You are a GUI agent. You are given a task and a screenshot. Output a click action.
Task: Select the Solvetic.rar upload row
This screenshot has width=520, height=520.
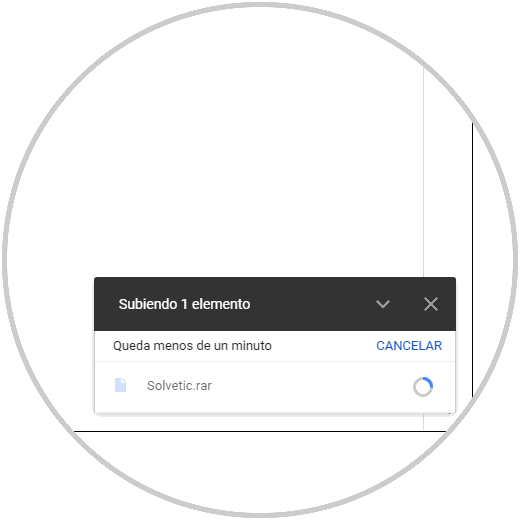point(275,387)
